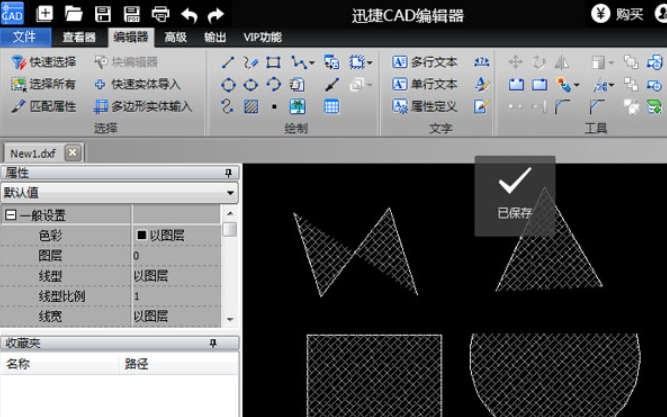Select the Point drawing tool

[274, 106]
